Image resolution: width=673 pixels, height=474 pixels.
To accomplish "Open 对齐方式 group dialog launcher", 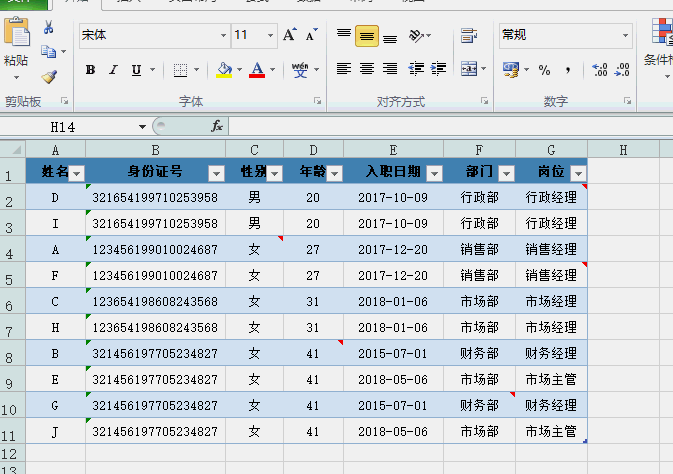I will click(x=485, y=101).
